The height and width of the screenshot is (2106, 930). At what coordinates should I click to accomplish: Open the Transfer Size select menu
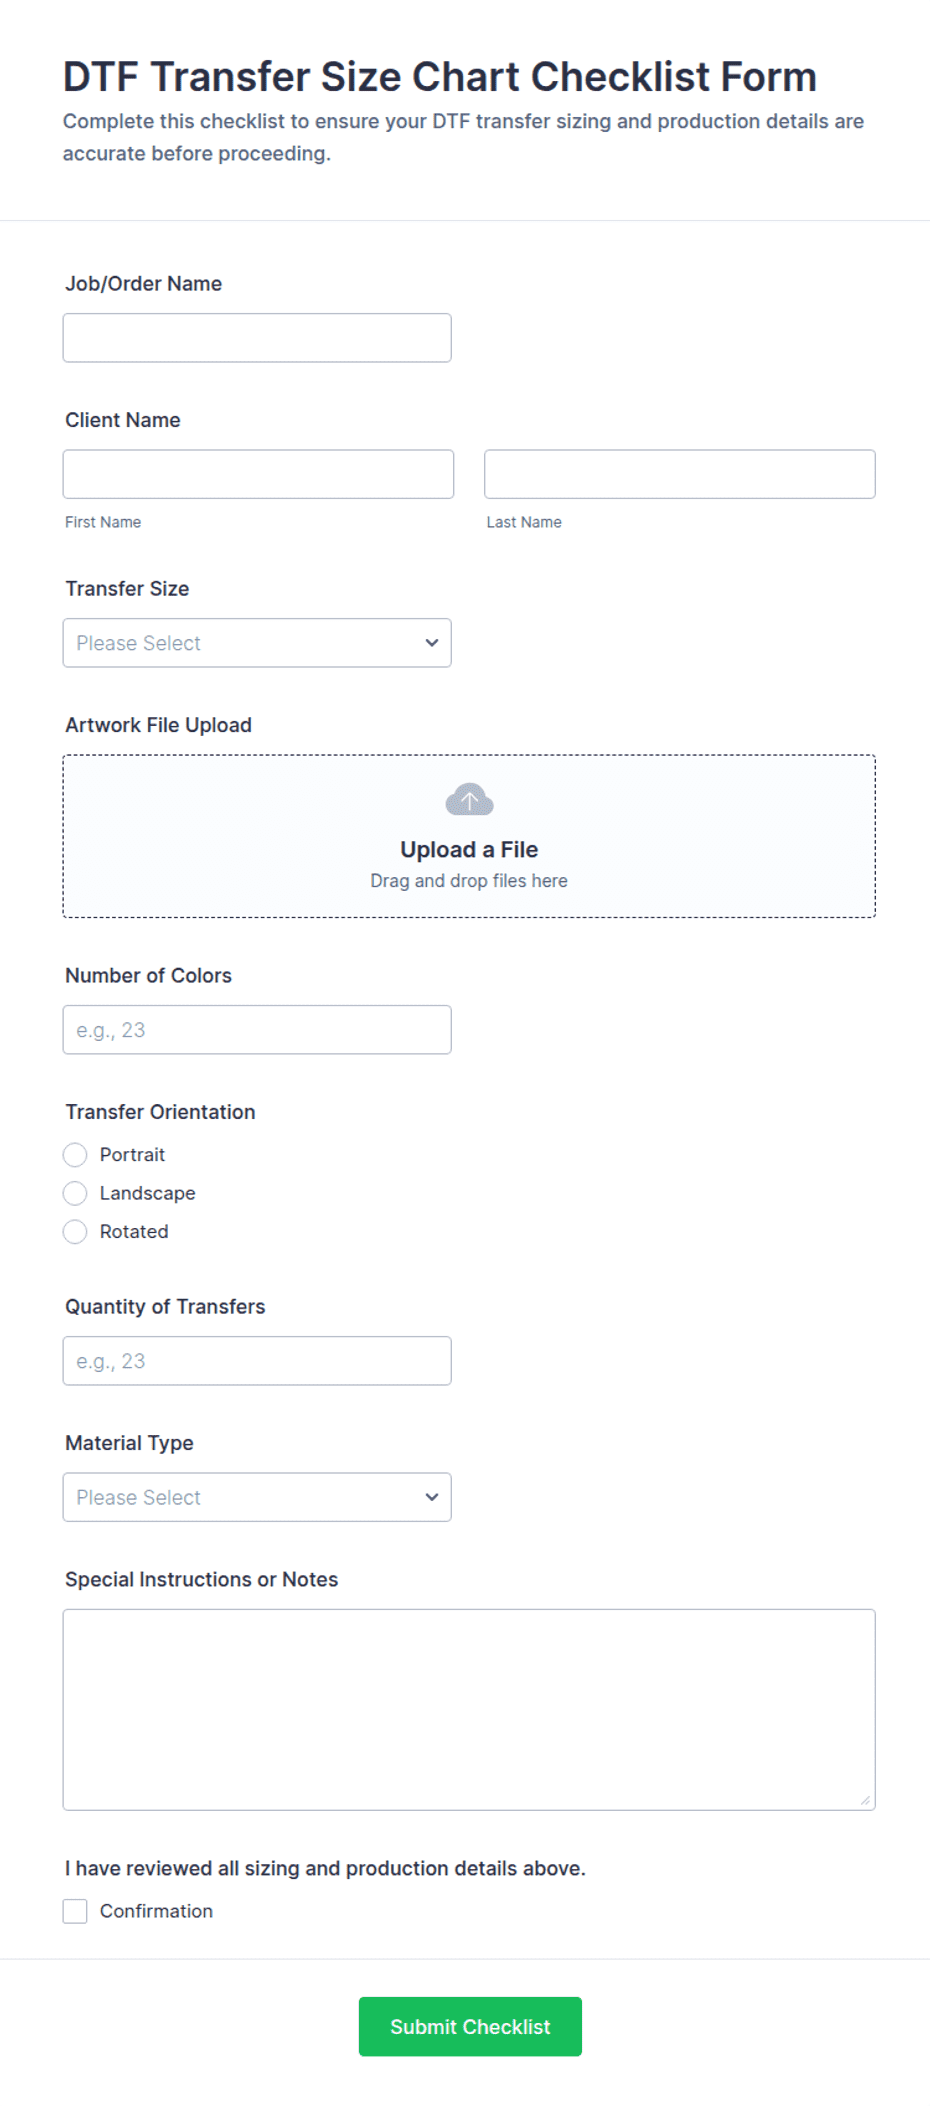(x=257, y=643)
